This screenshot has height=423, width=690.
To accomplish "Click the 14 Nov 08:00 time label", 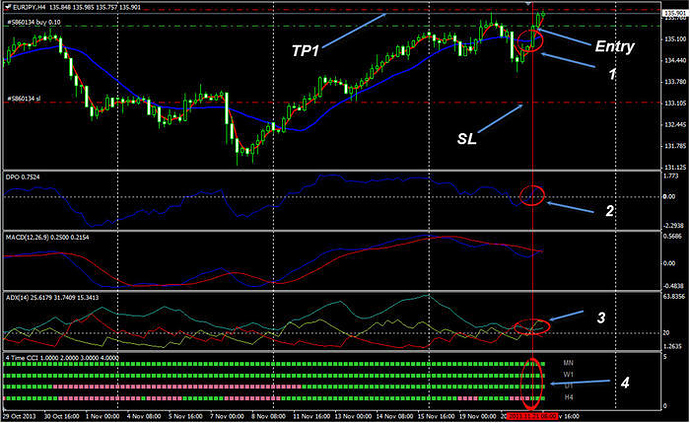I will pyautogui.click(x=395, y=416).
